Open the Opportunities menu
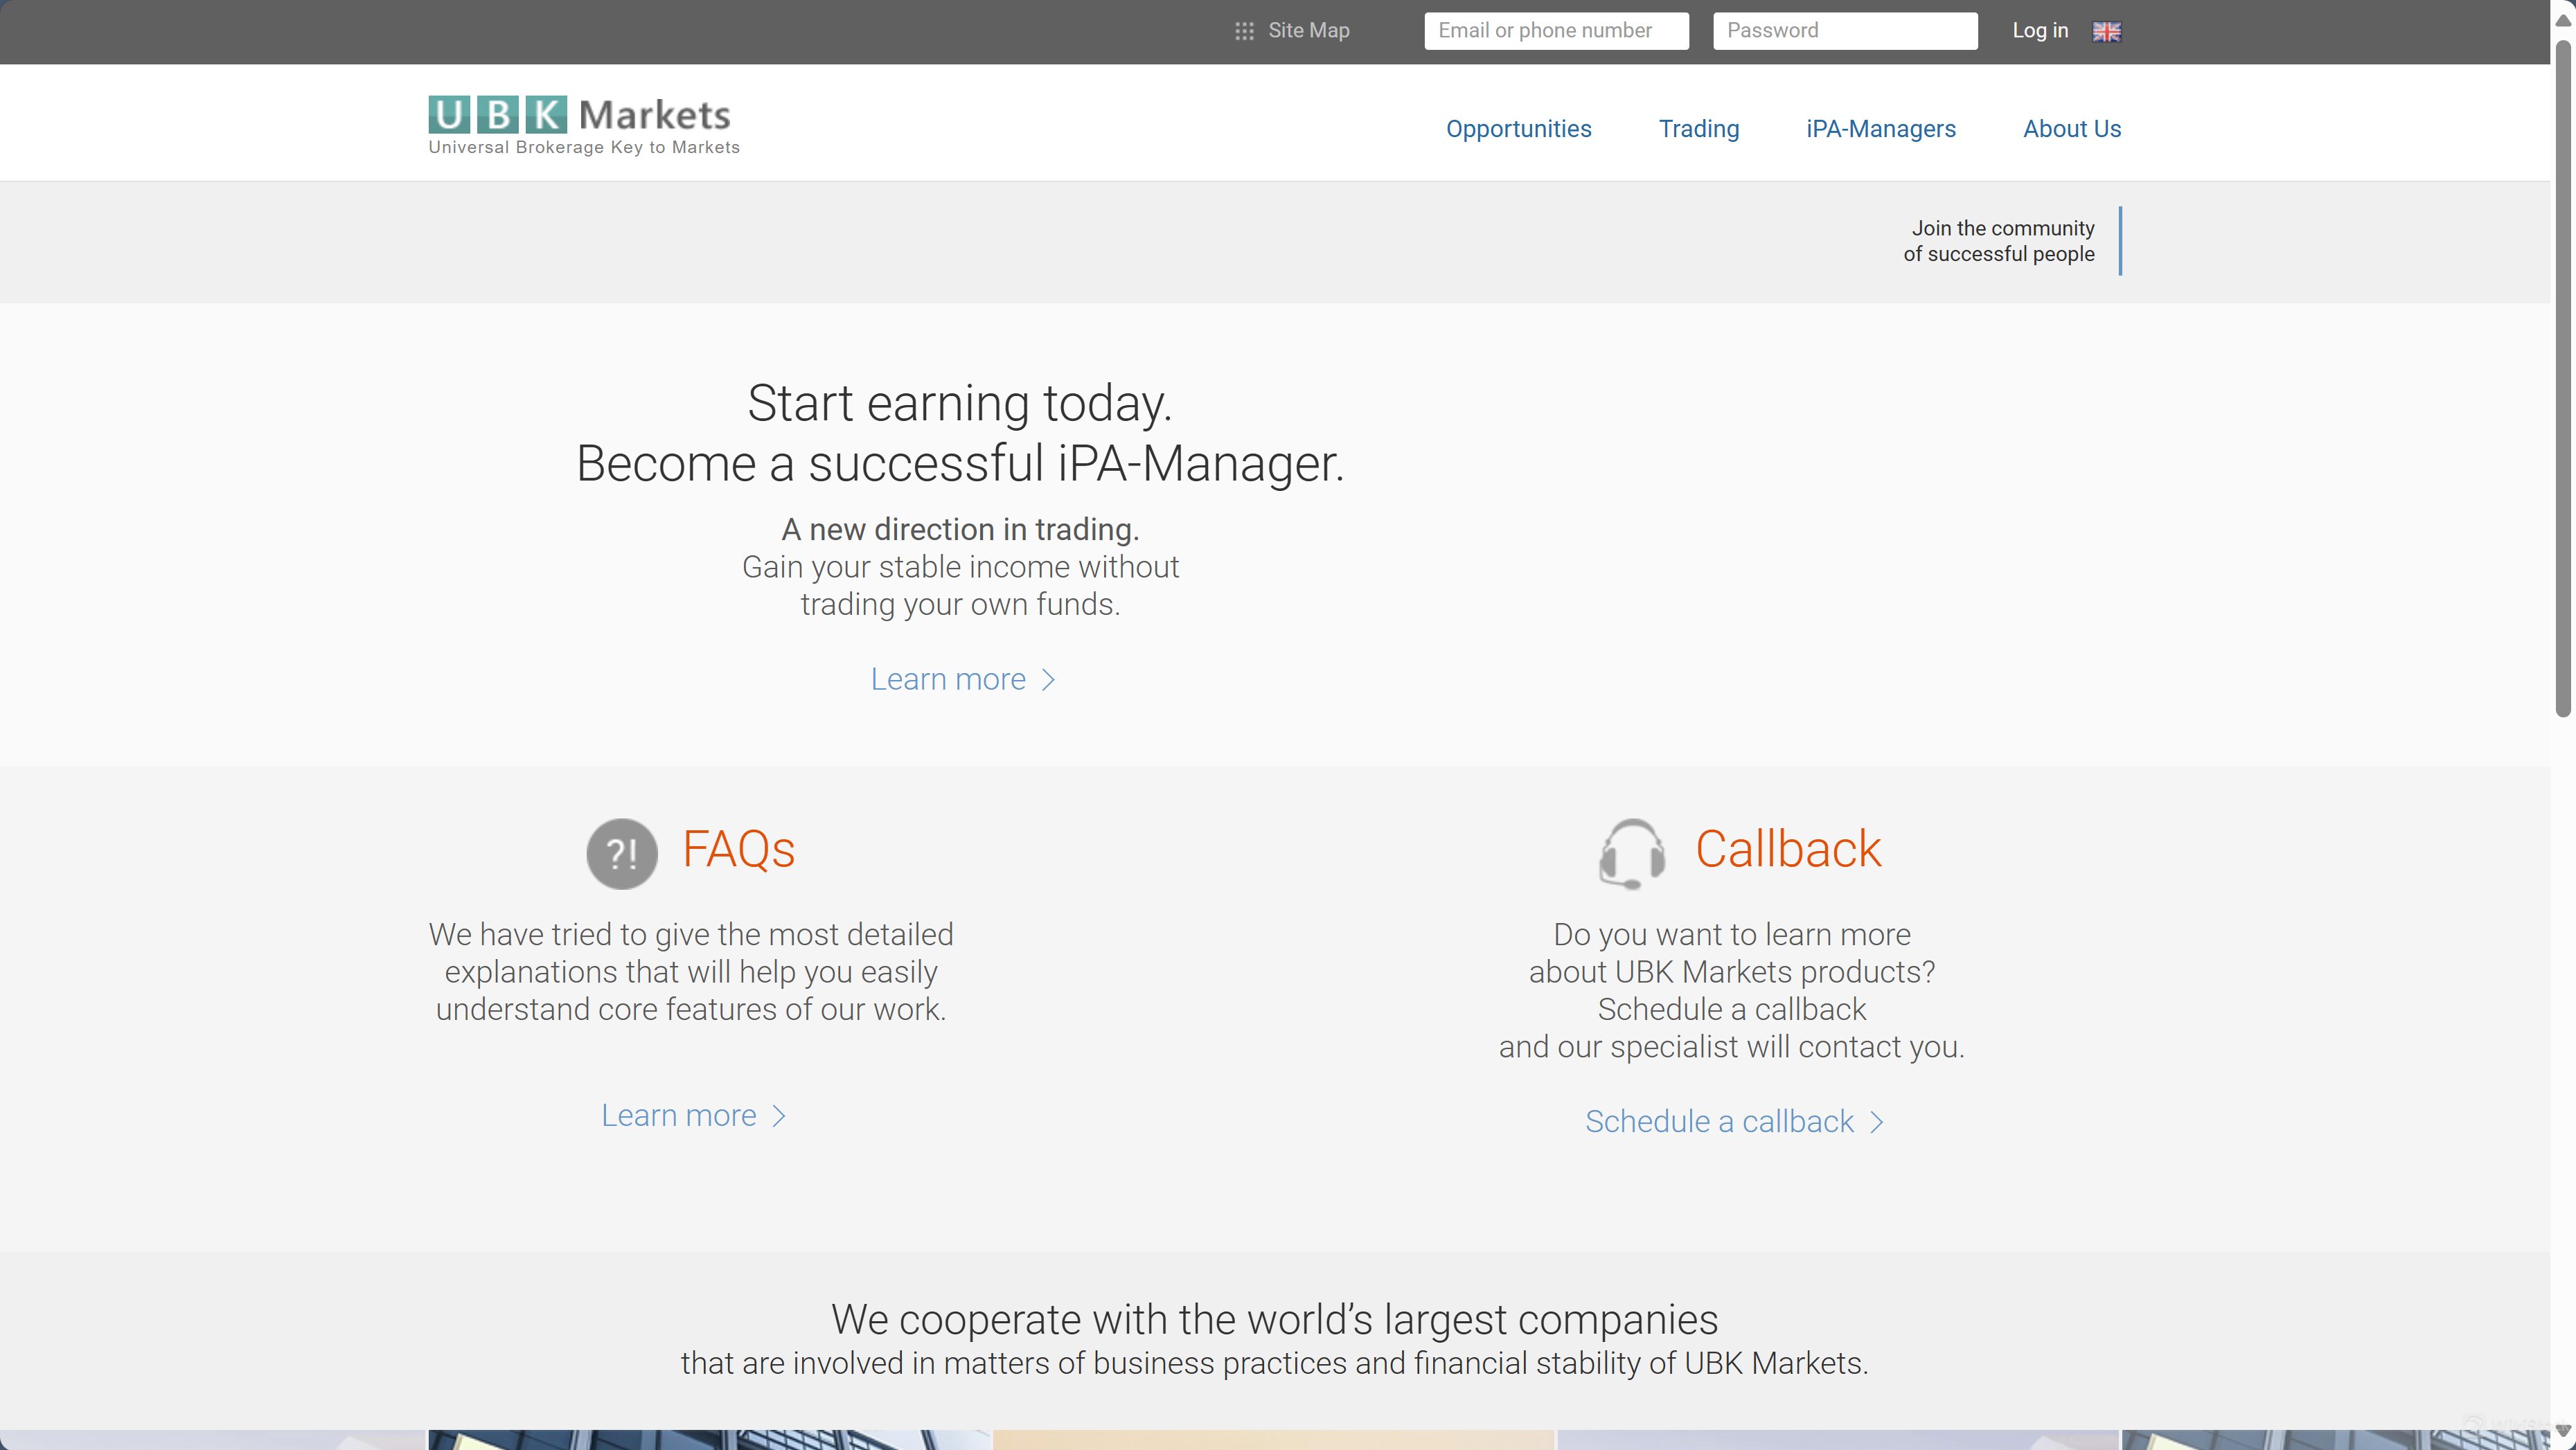 coord(1518,129)
